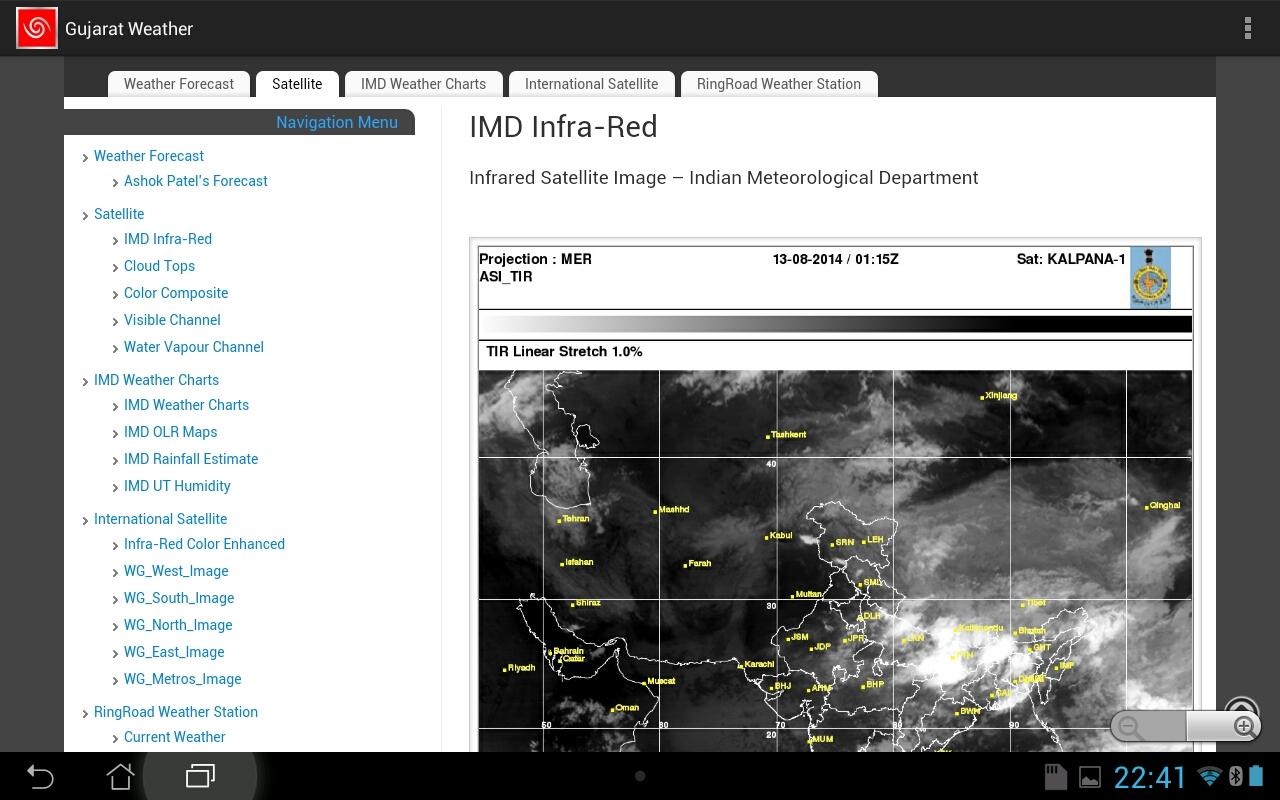The width and height of the screenshot is (1280, 800).
Task: Open the Water Vapour Channel link
Action: 193,347
